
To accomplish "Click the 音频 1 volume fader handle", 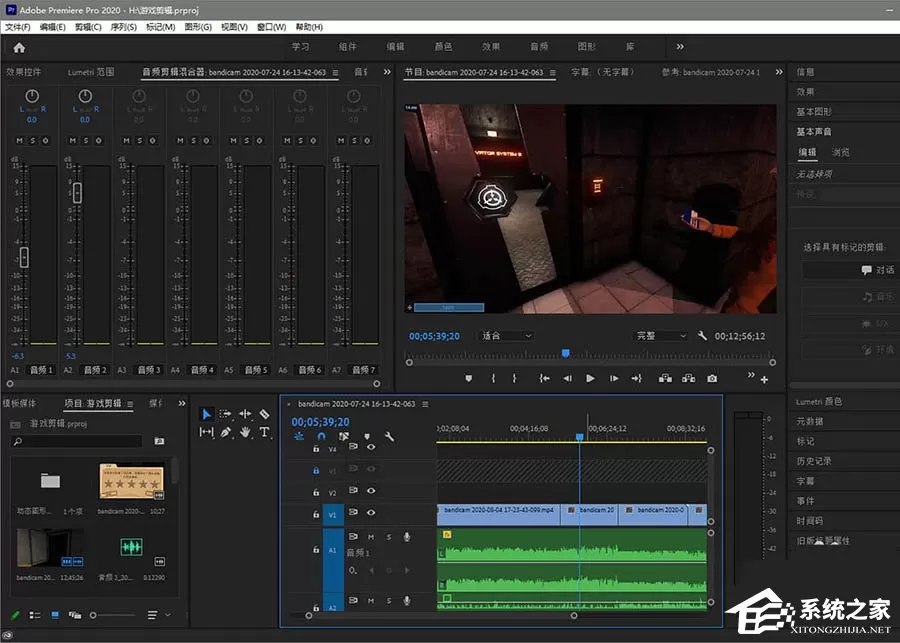I will (24, 257).
